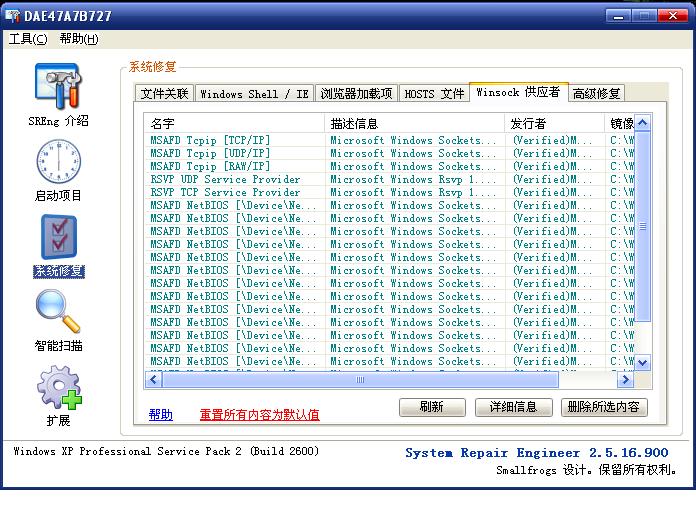Sort by the 名字 column header
Screen dimensions: 696x512
tap(234, 123)
